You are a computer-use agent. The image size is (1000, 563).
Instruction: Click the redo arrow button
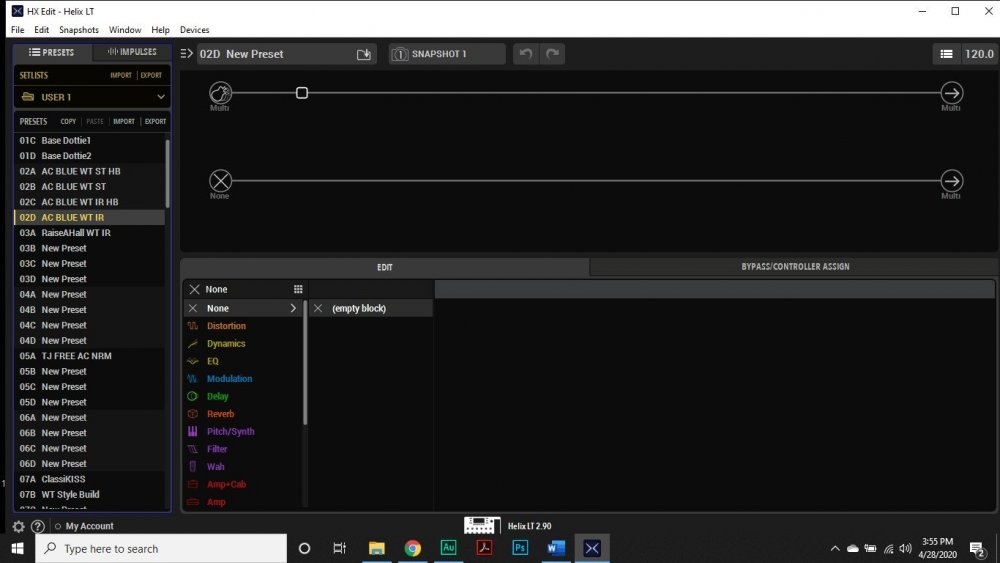552,54
